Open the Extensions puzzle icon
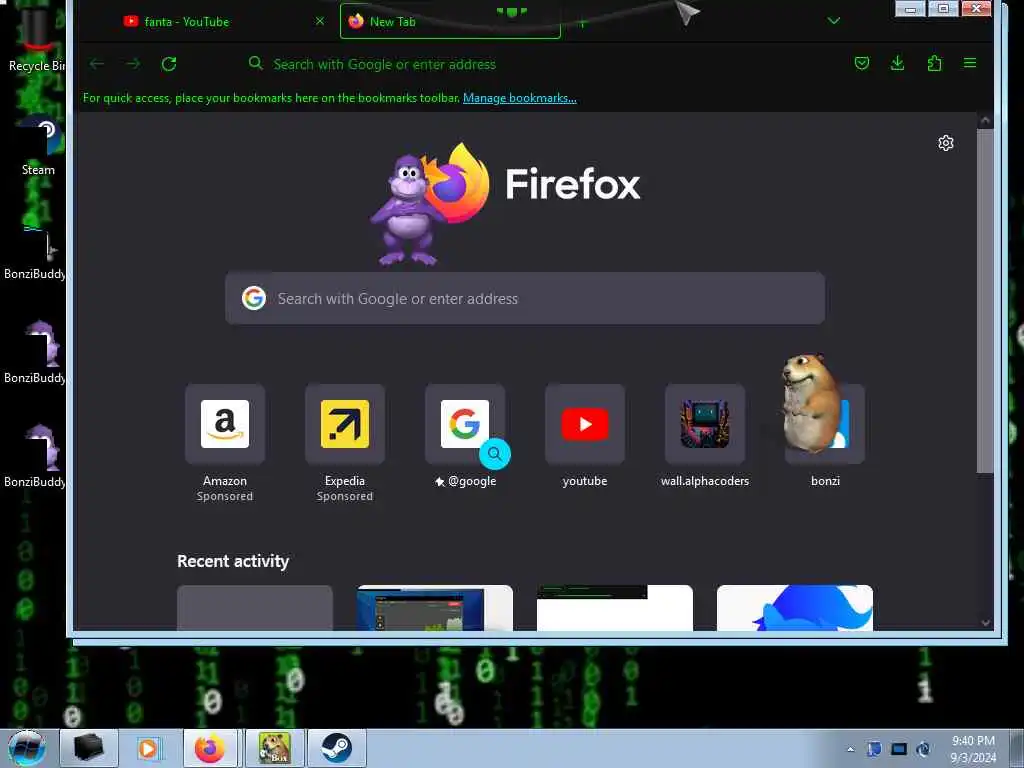The width and height of the screenshot is (1024, 768). pyautogui.click(x=935, y=63)
